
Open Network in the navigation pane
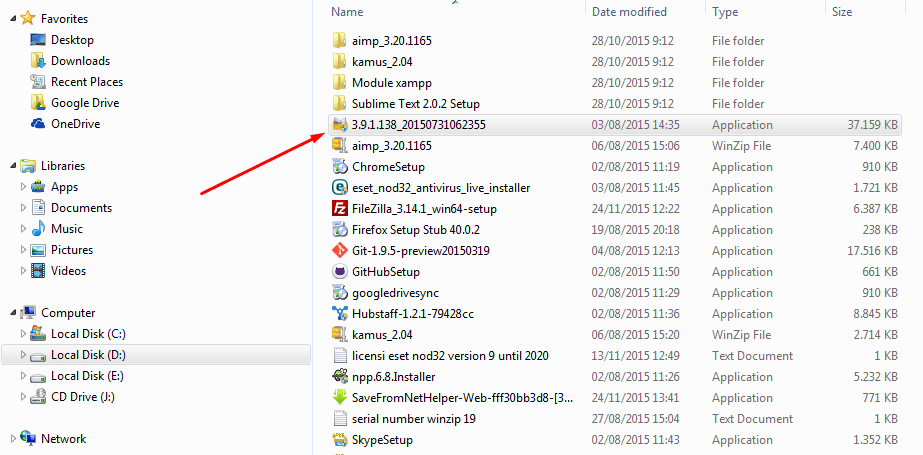[64, 439]
